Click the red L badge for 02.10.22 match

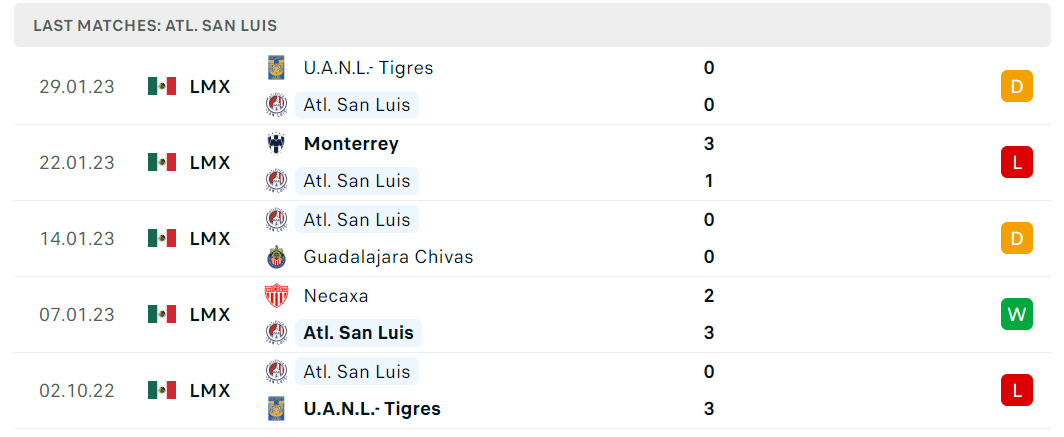coord(1016,390)
